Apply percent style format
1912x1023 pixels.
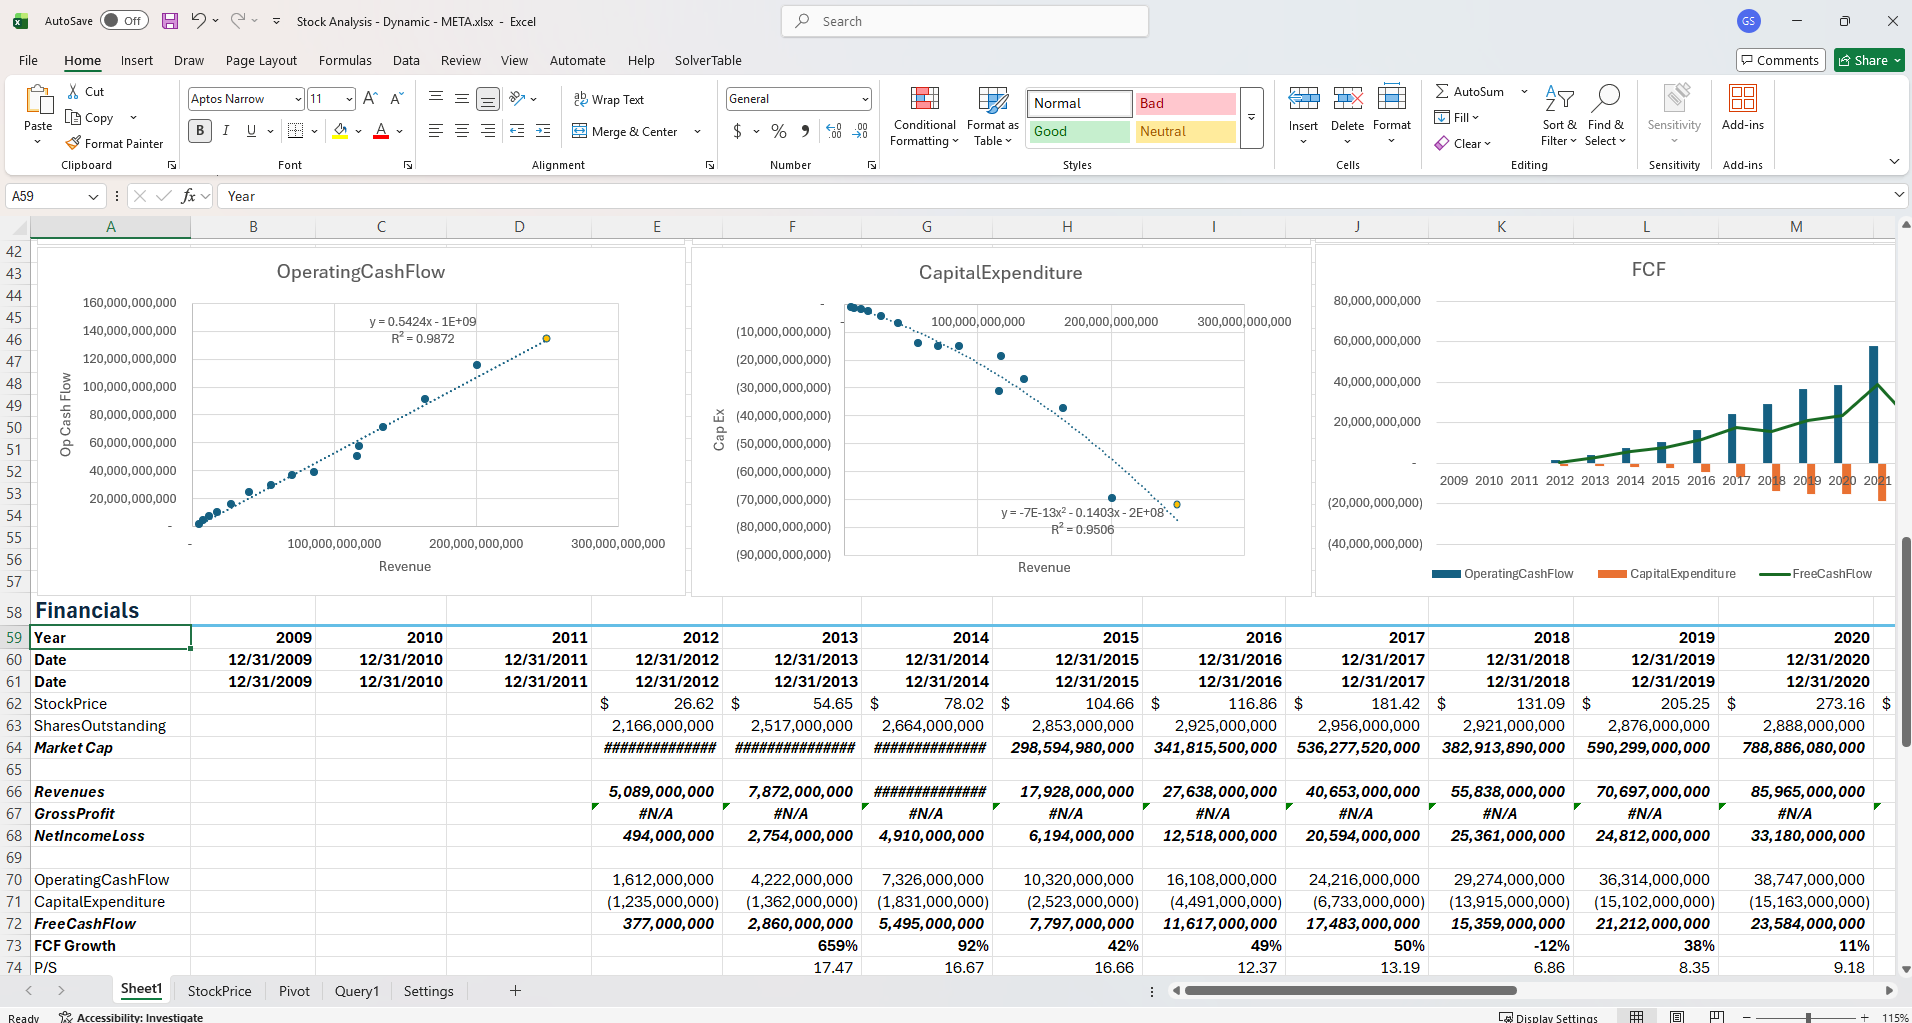click(x=779, y=131)
